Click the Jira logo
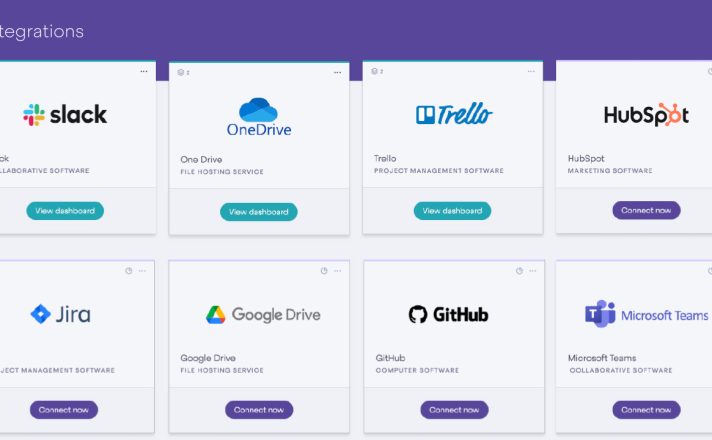The height and width of the screenshot is (440, 712). click(60, 314)
